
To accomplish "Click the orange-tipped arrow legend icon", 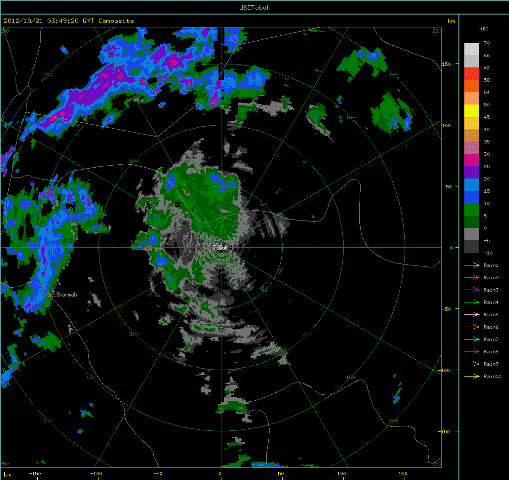I will pyautogui.click(x=471, y=327).
